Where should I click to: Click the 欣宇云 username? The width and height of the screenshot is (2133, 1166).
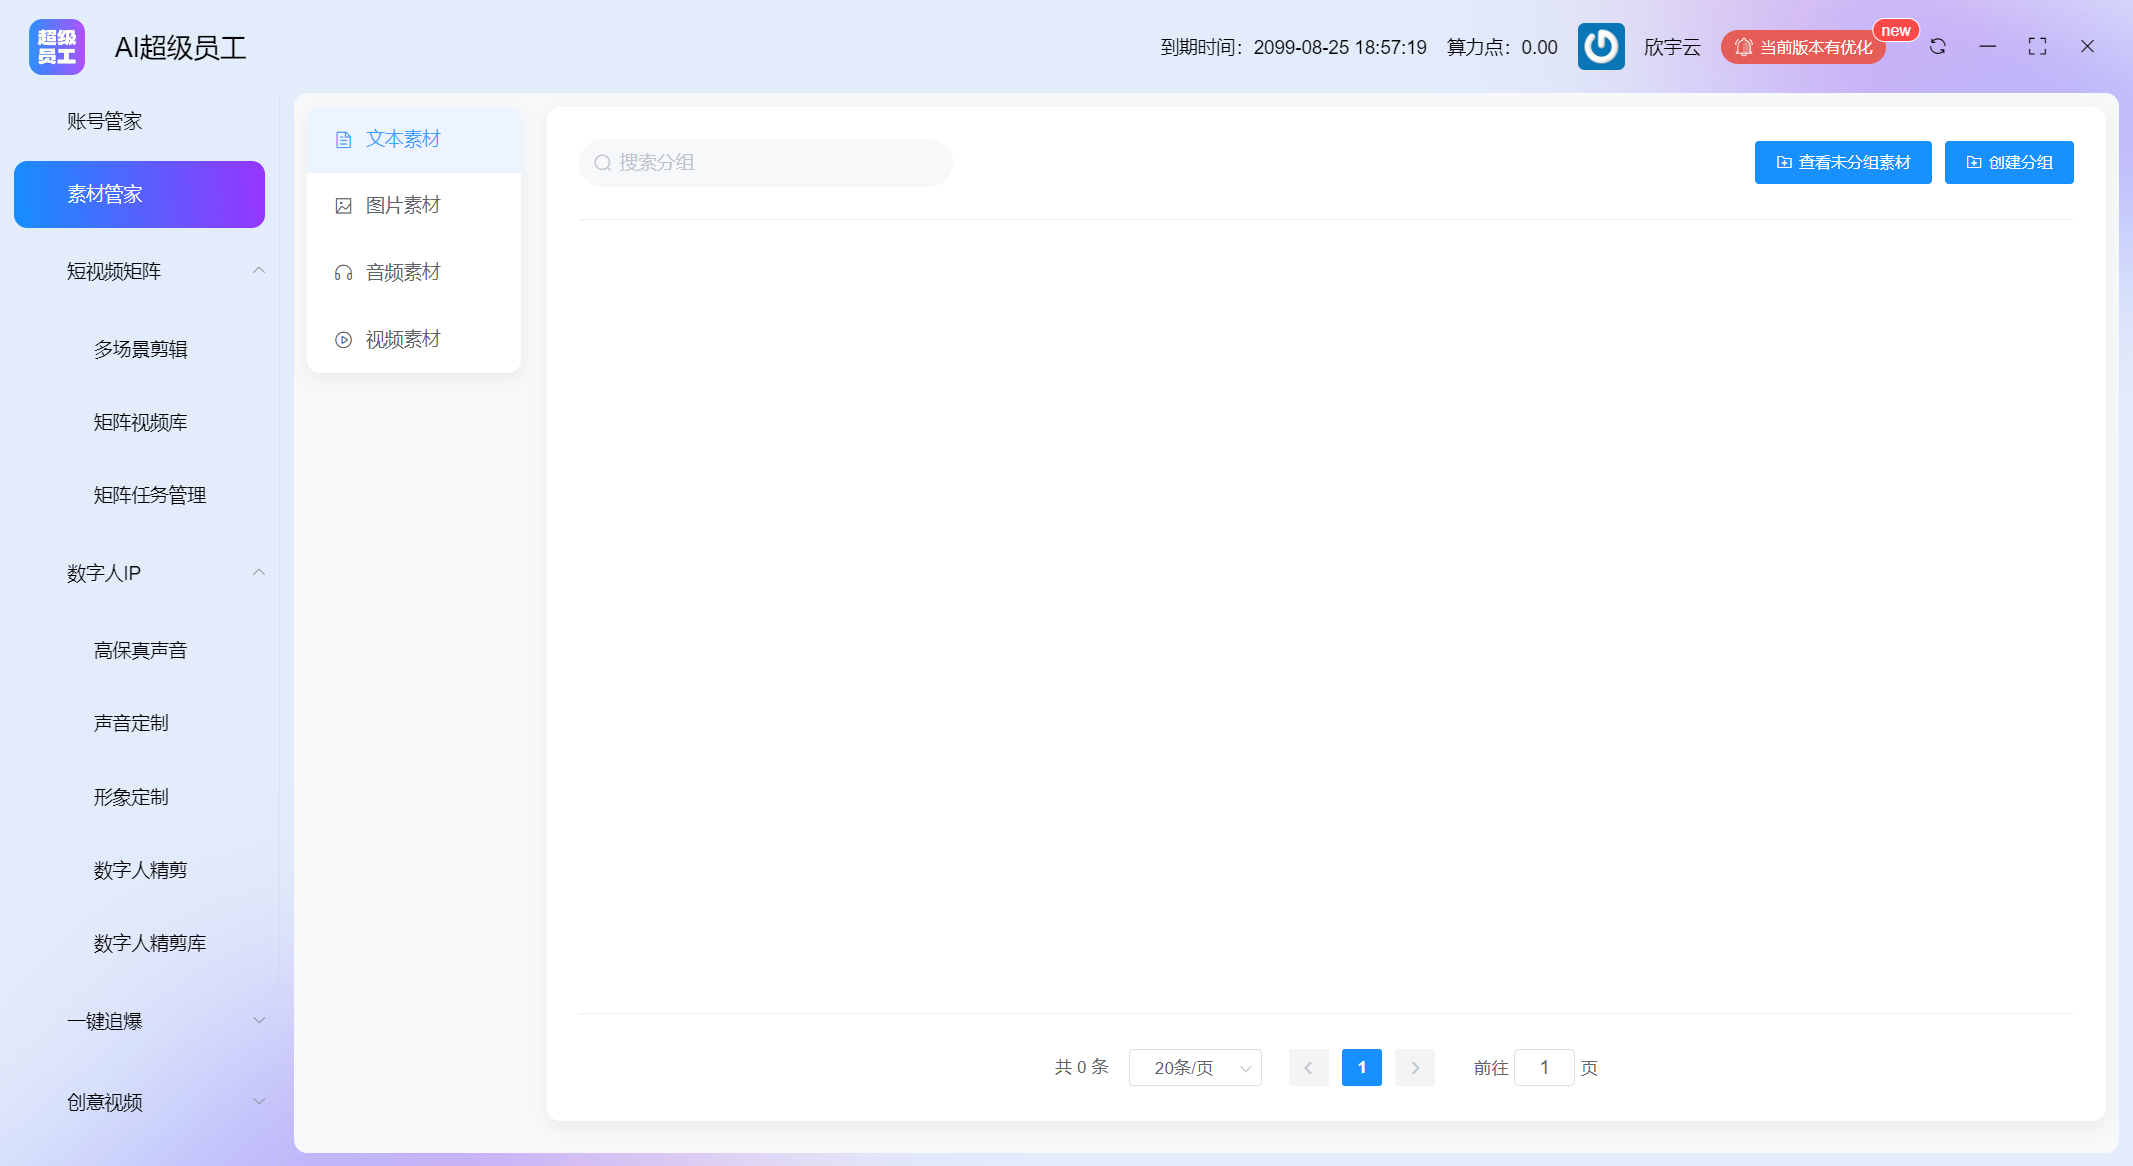point(1672,47)
